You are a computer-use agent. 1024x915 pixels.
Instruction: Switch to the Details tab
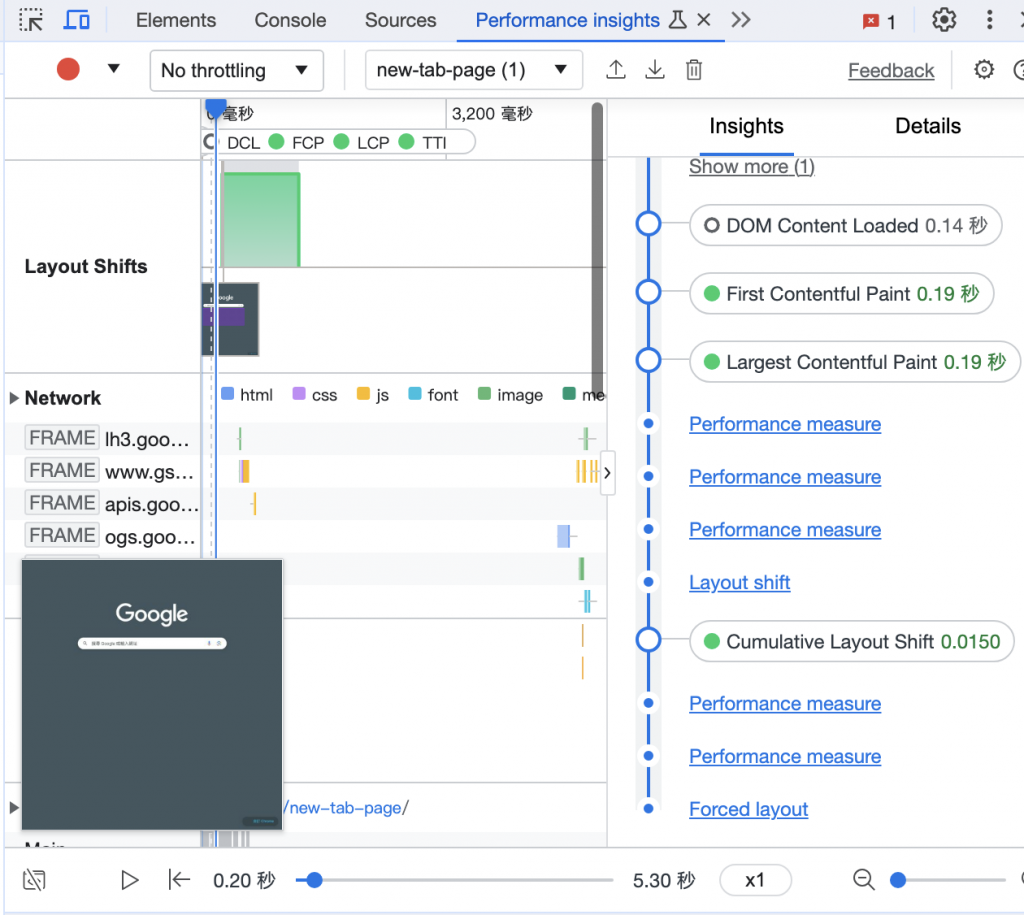927,126
